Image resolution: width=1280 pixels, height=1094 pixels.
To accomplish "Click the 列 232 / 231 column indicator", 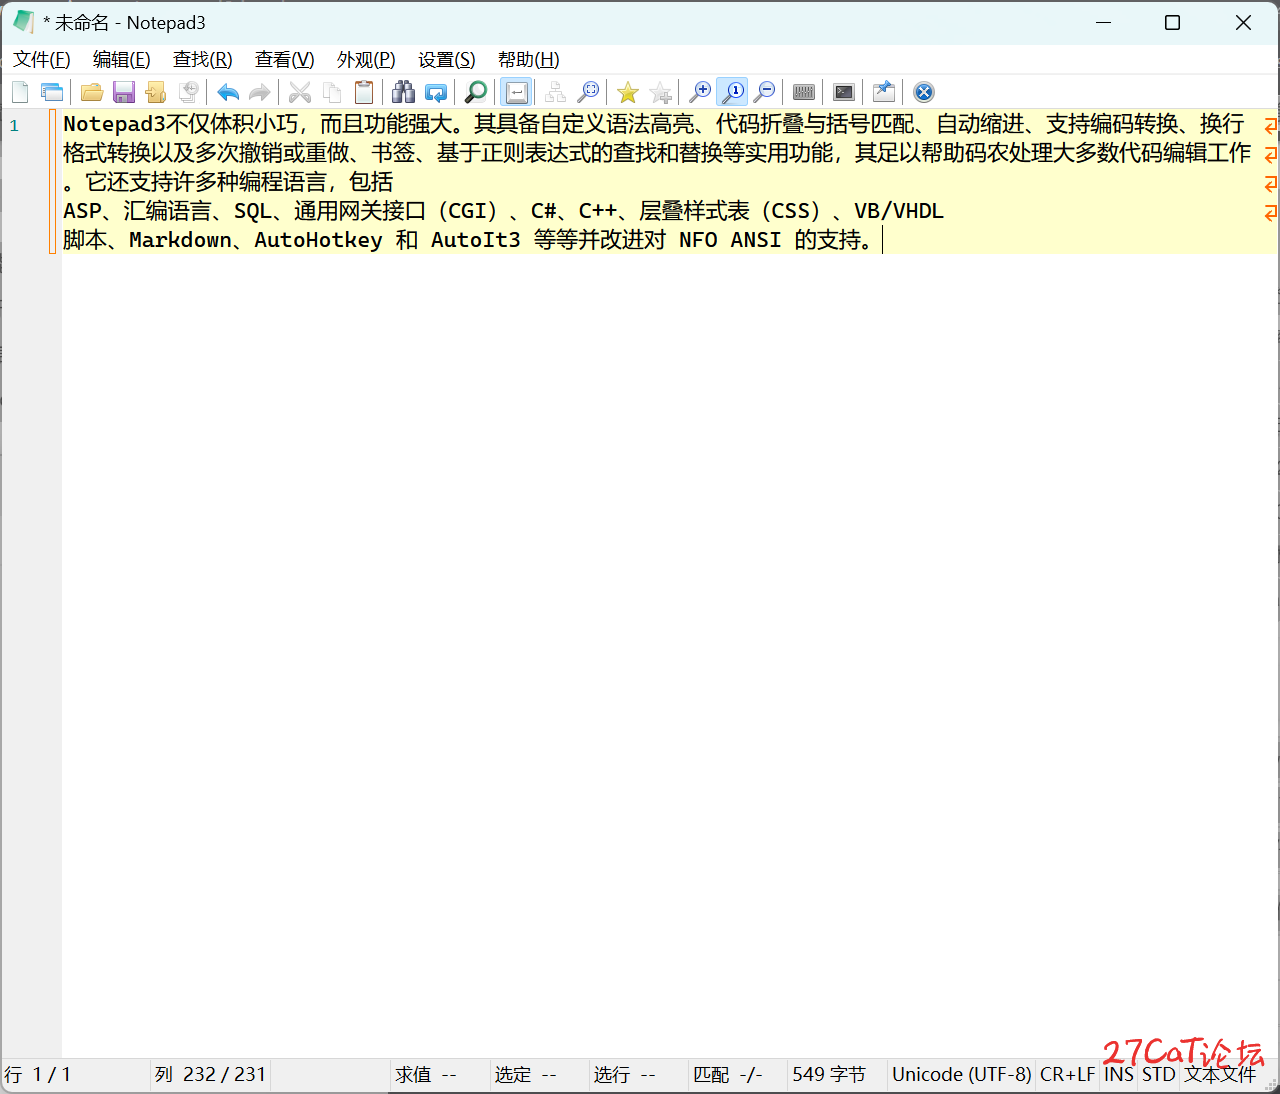I will tap(210, 1075).
